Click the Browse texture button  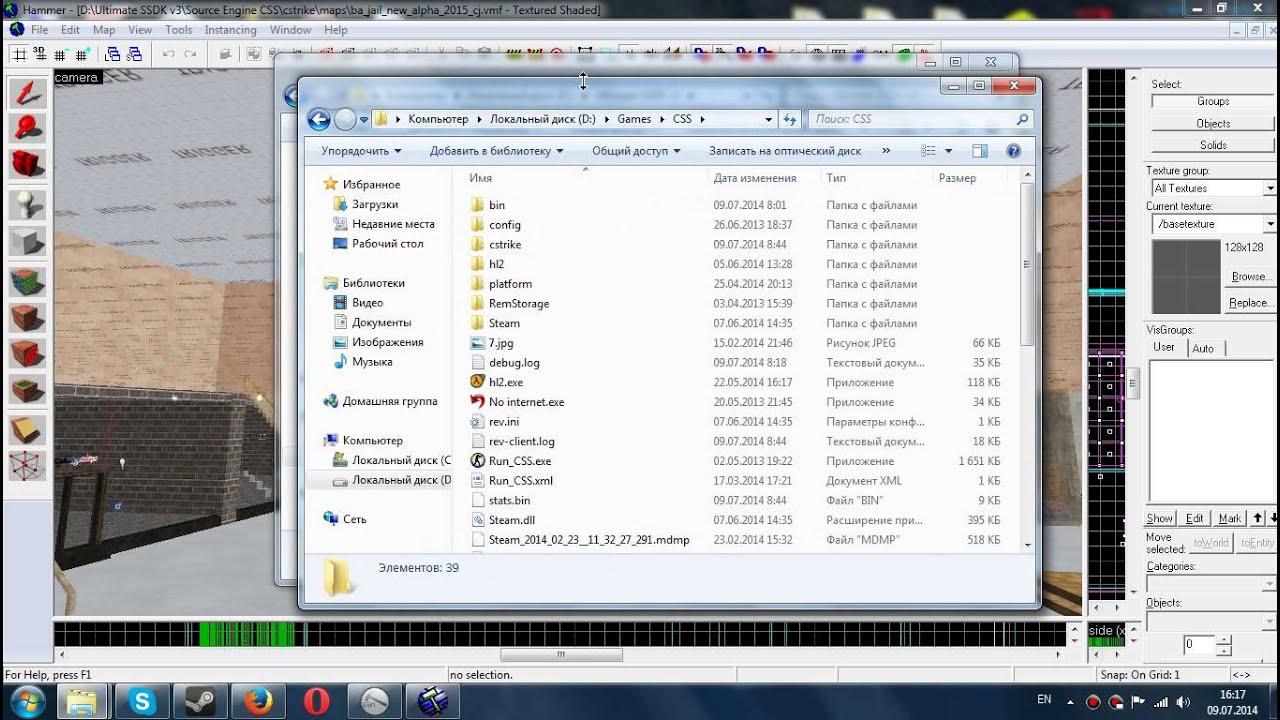(x=1249, y=276)
